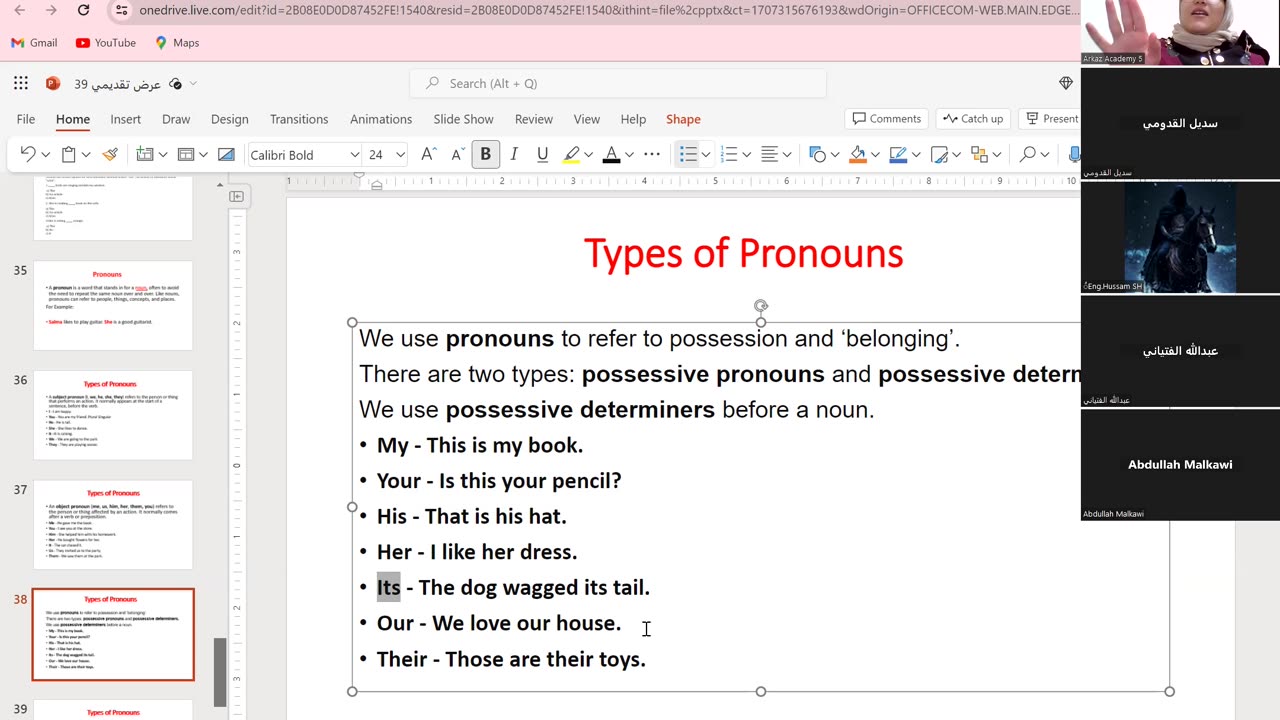Toggle bulleted list formatting
The image size is (1280, 720).
click(x=688, y=155)
